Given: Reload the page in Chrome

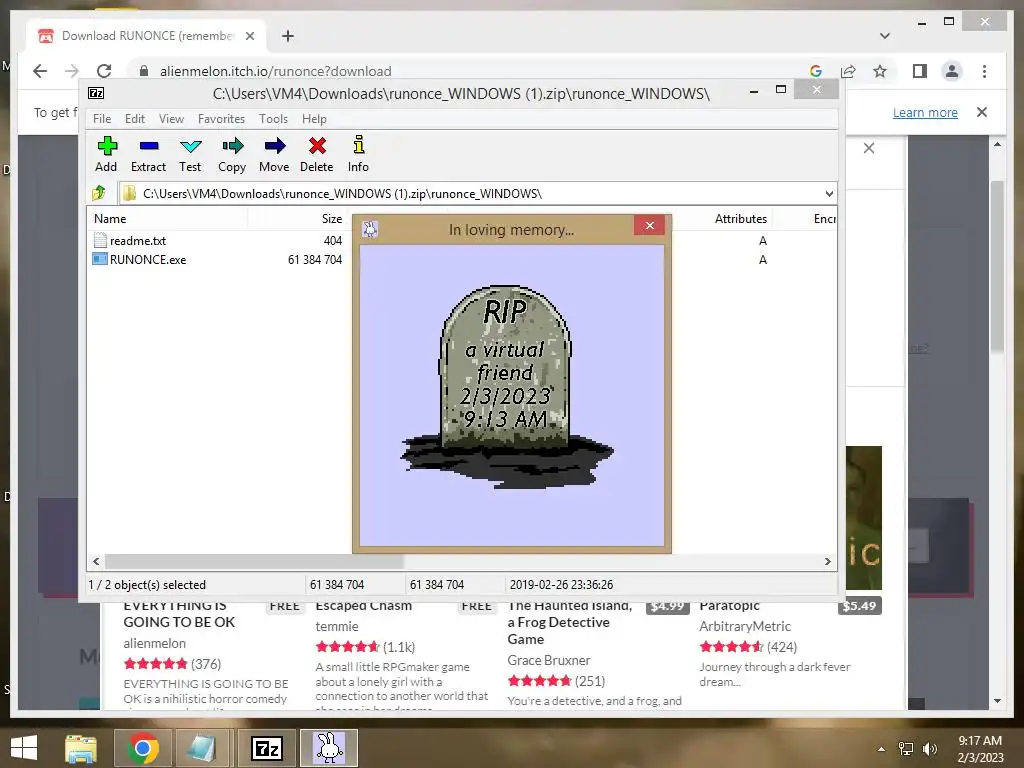Looking at the screenshot, I should [x=104, y=71].
